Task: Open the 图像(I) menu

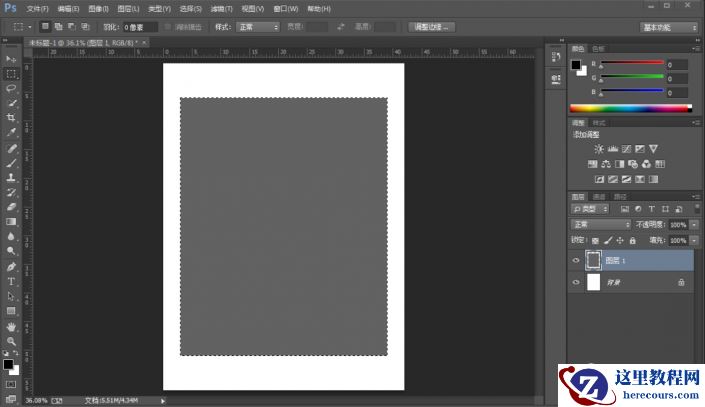Action: pos(98,9)
